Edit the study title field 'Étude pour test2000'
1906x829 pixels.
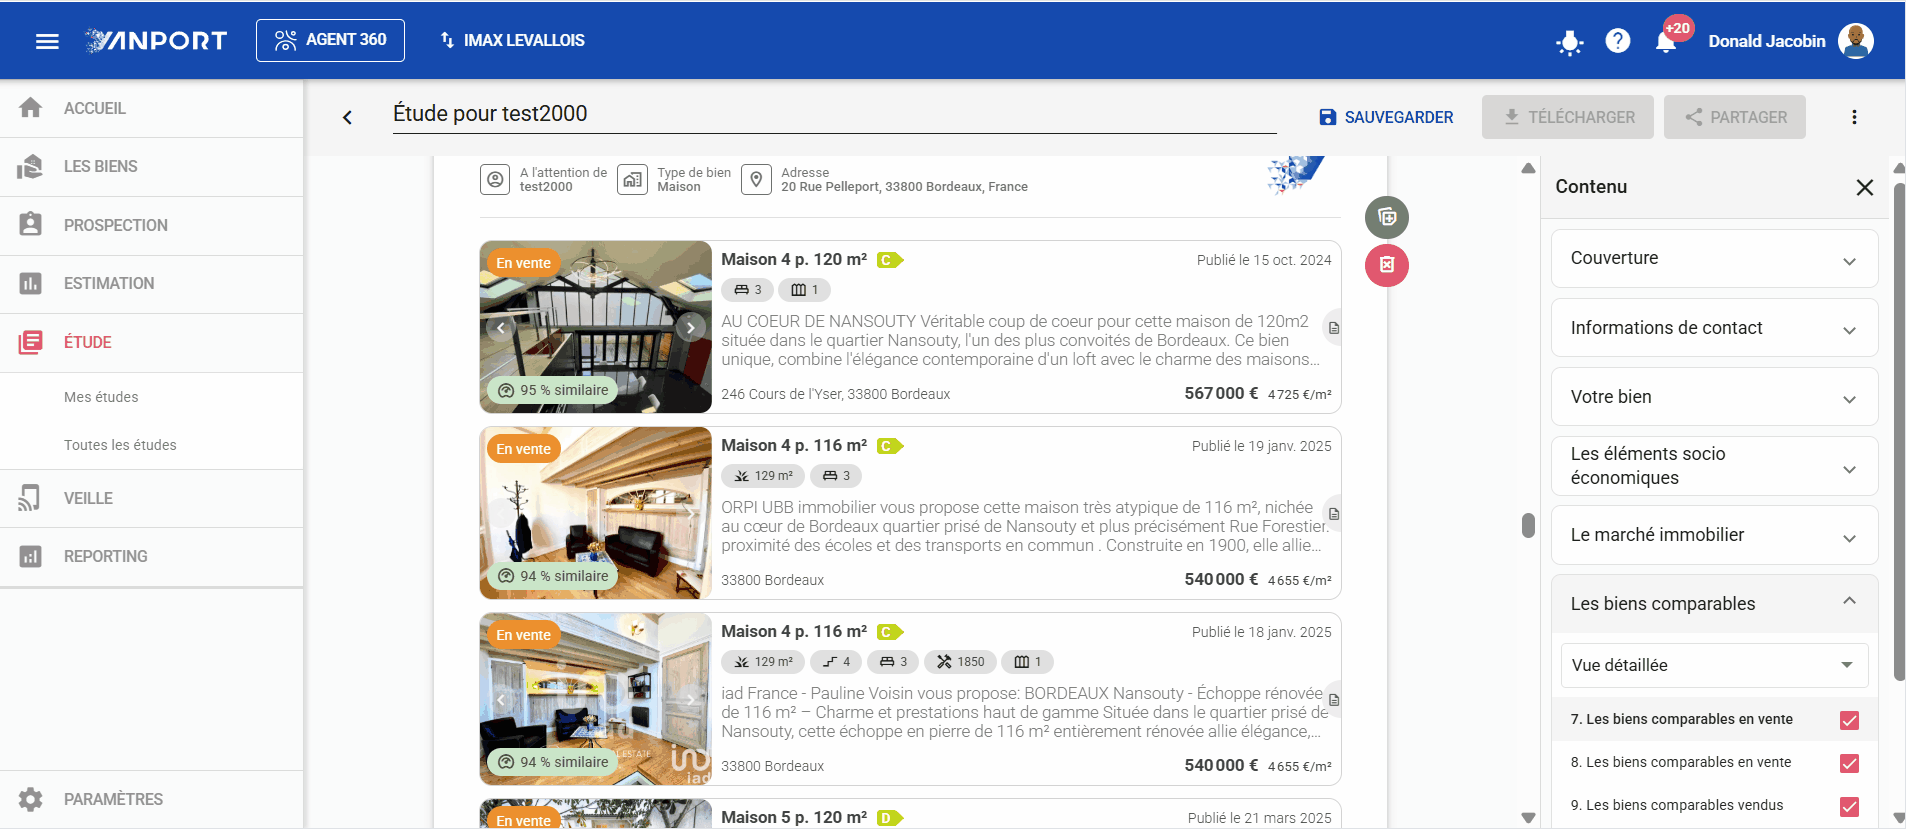[834, 114]
